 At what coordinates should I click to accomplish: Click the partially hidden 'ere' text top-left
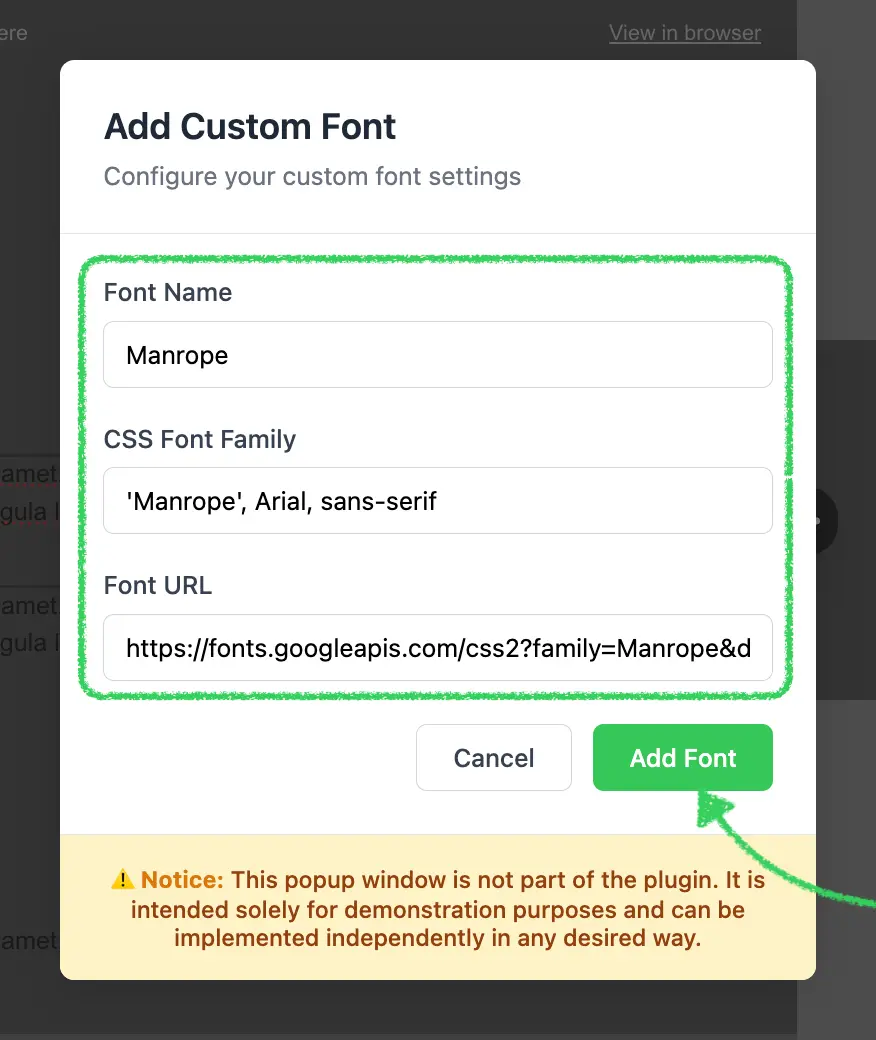tap(13, 33)
